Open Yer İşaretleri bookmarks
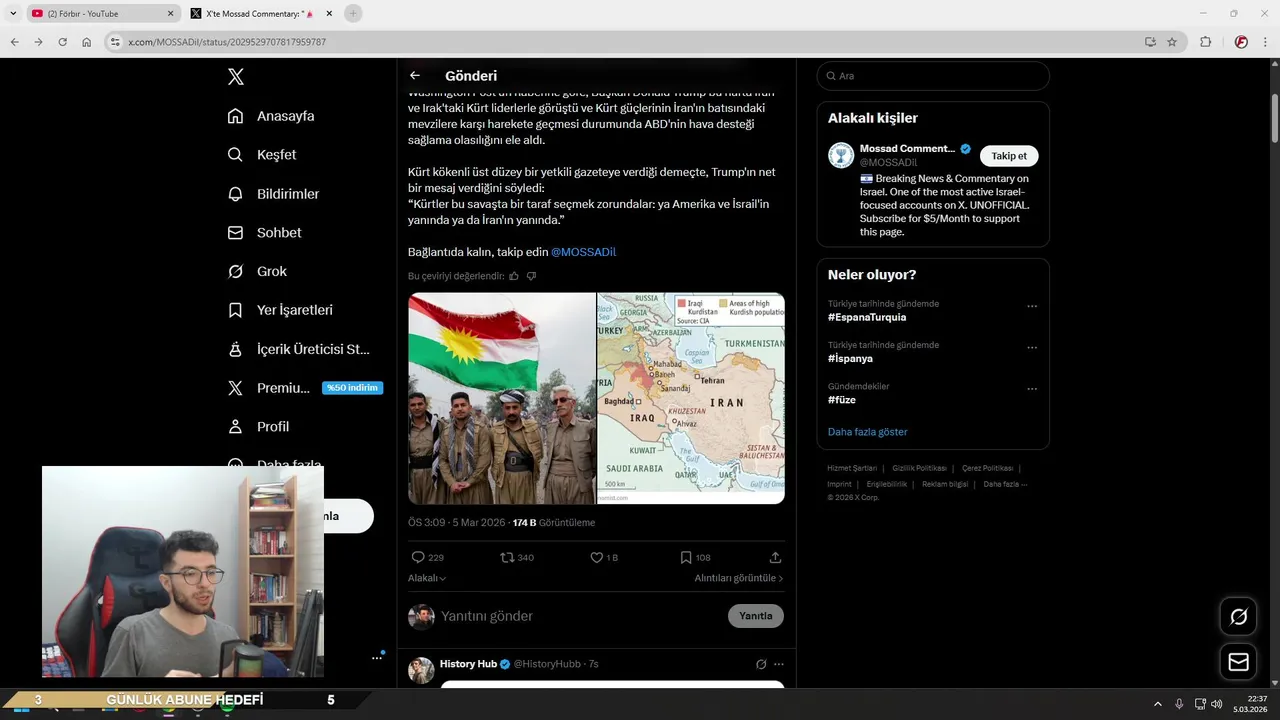The image size is (1280, 720). click(x=280, y=311)
